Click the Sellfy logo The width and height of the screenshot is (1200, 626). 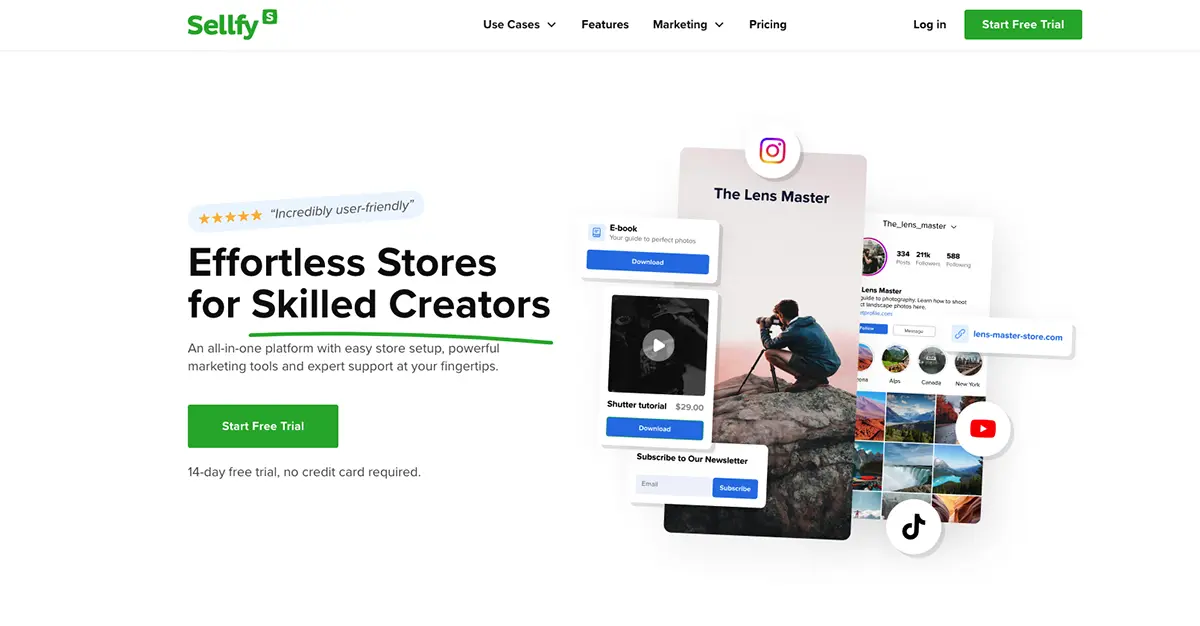232,23
